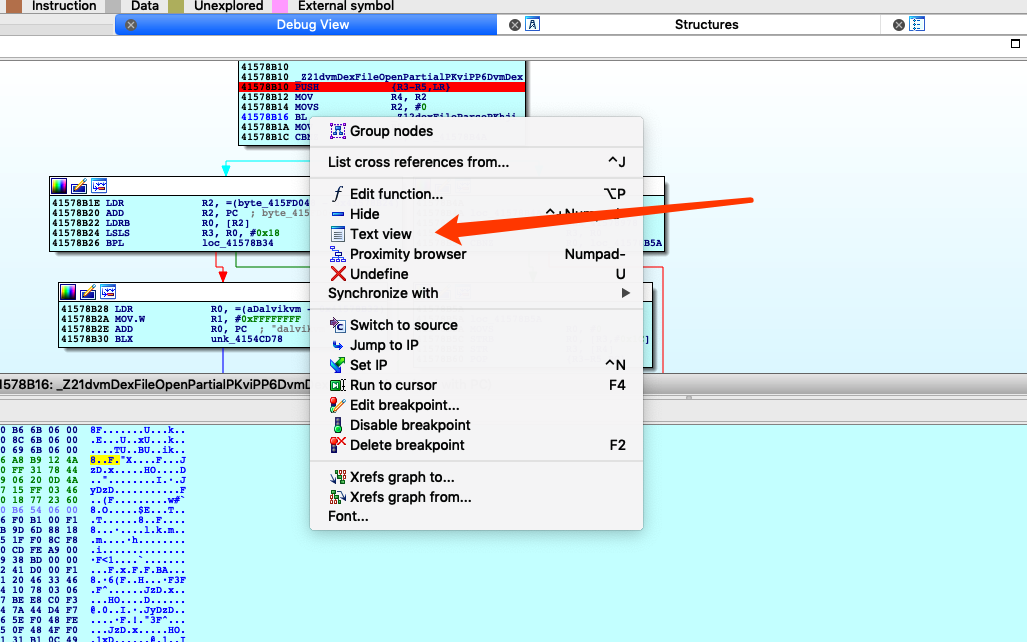
Task: Click Set IP checkmark icon
Action: coord(337,365)
